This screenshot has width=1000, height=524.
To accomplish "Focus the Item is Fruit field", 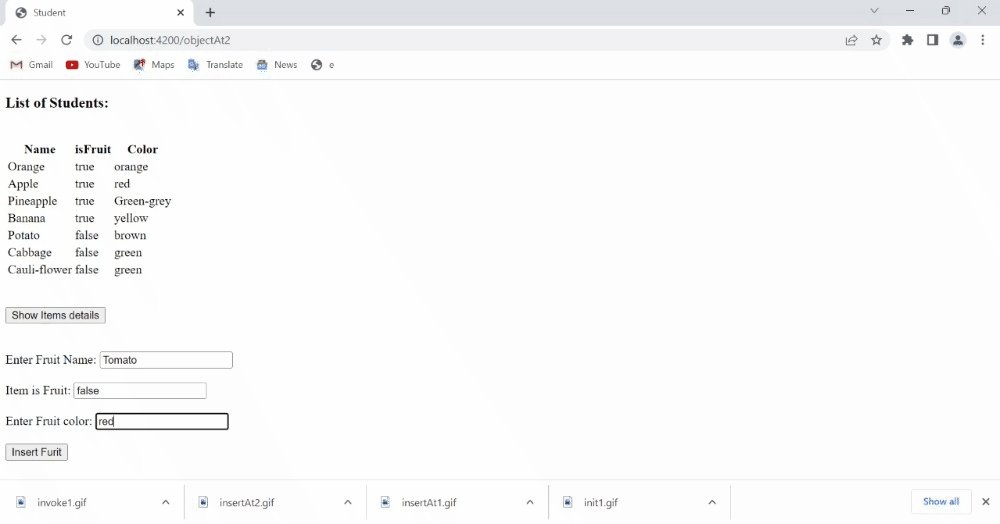I will [140, 391].
